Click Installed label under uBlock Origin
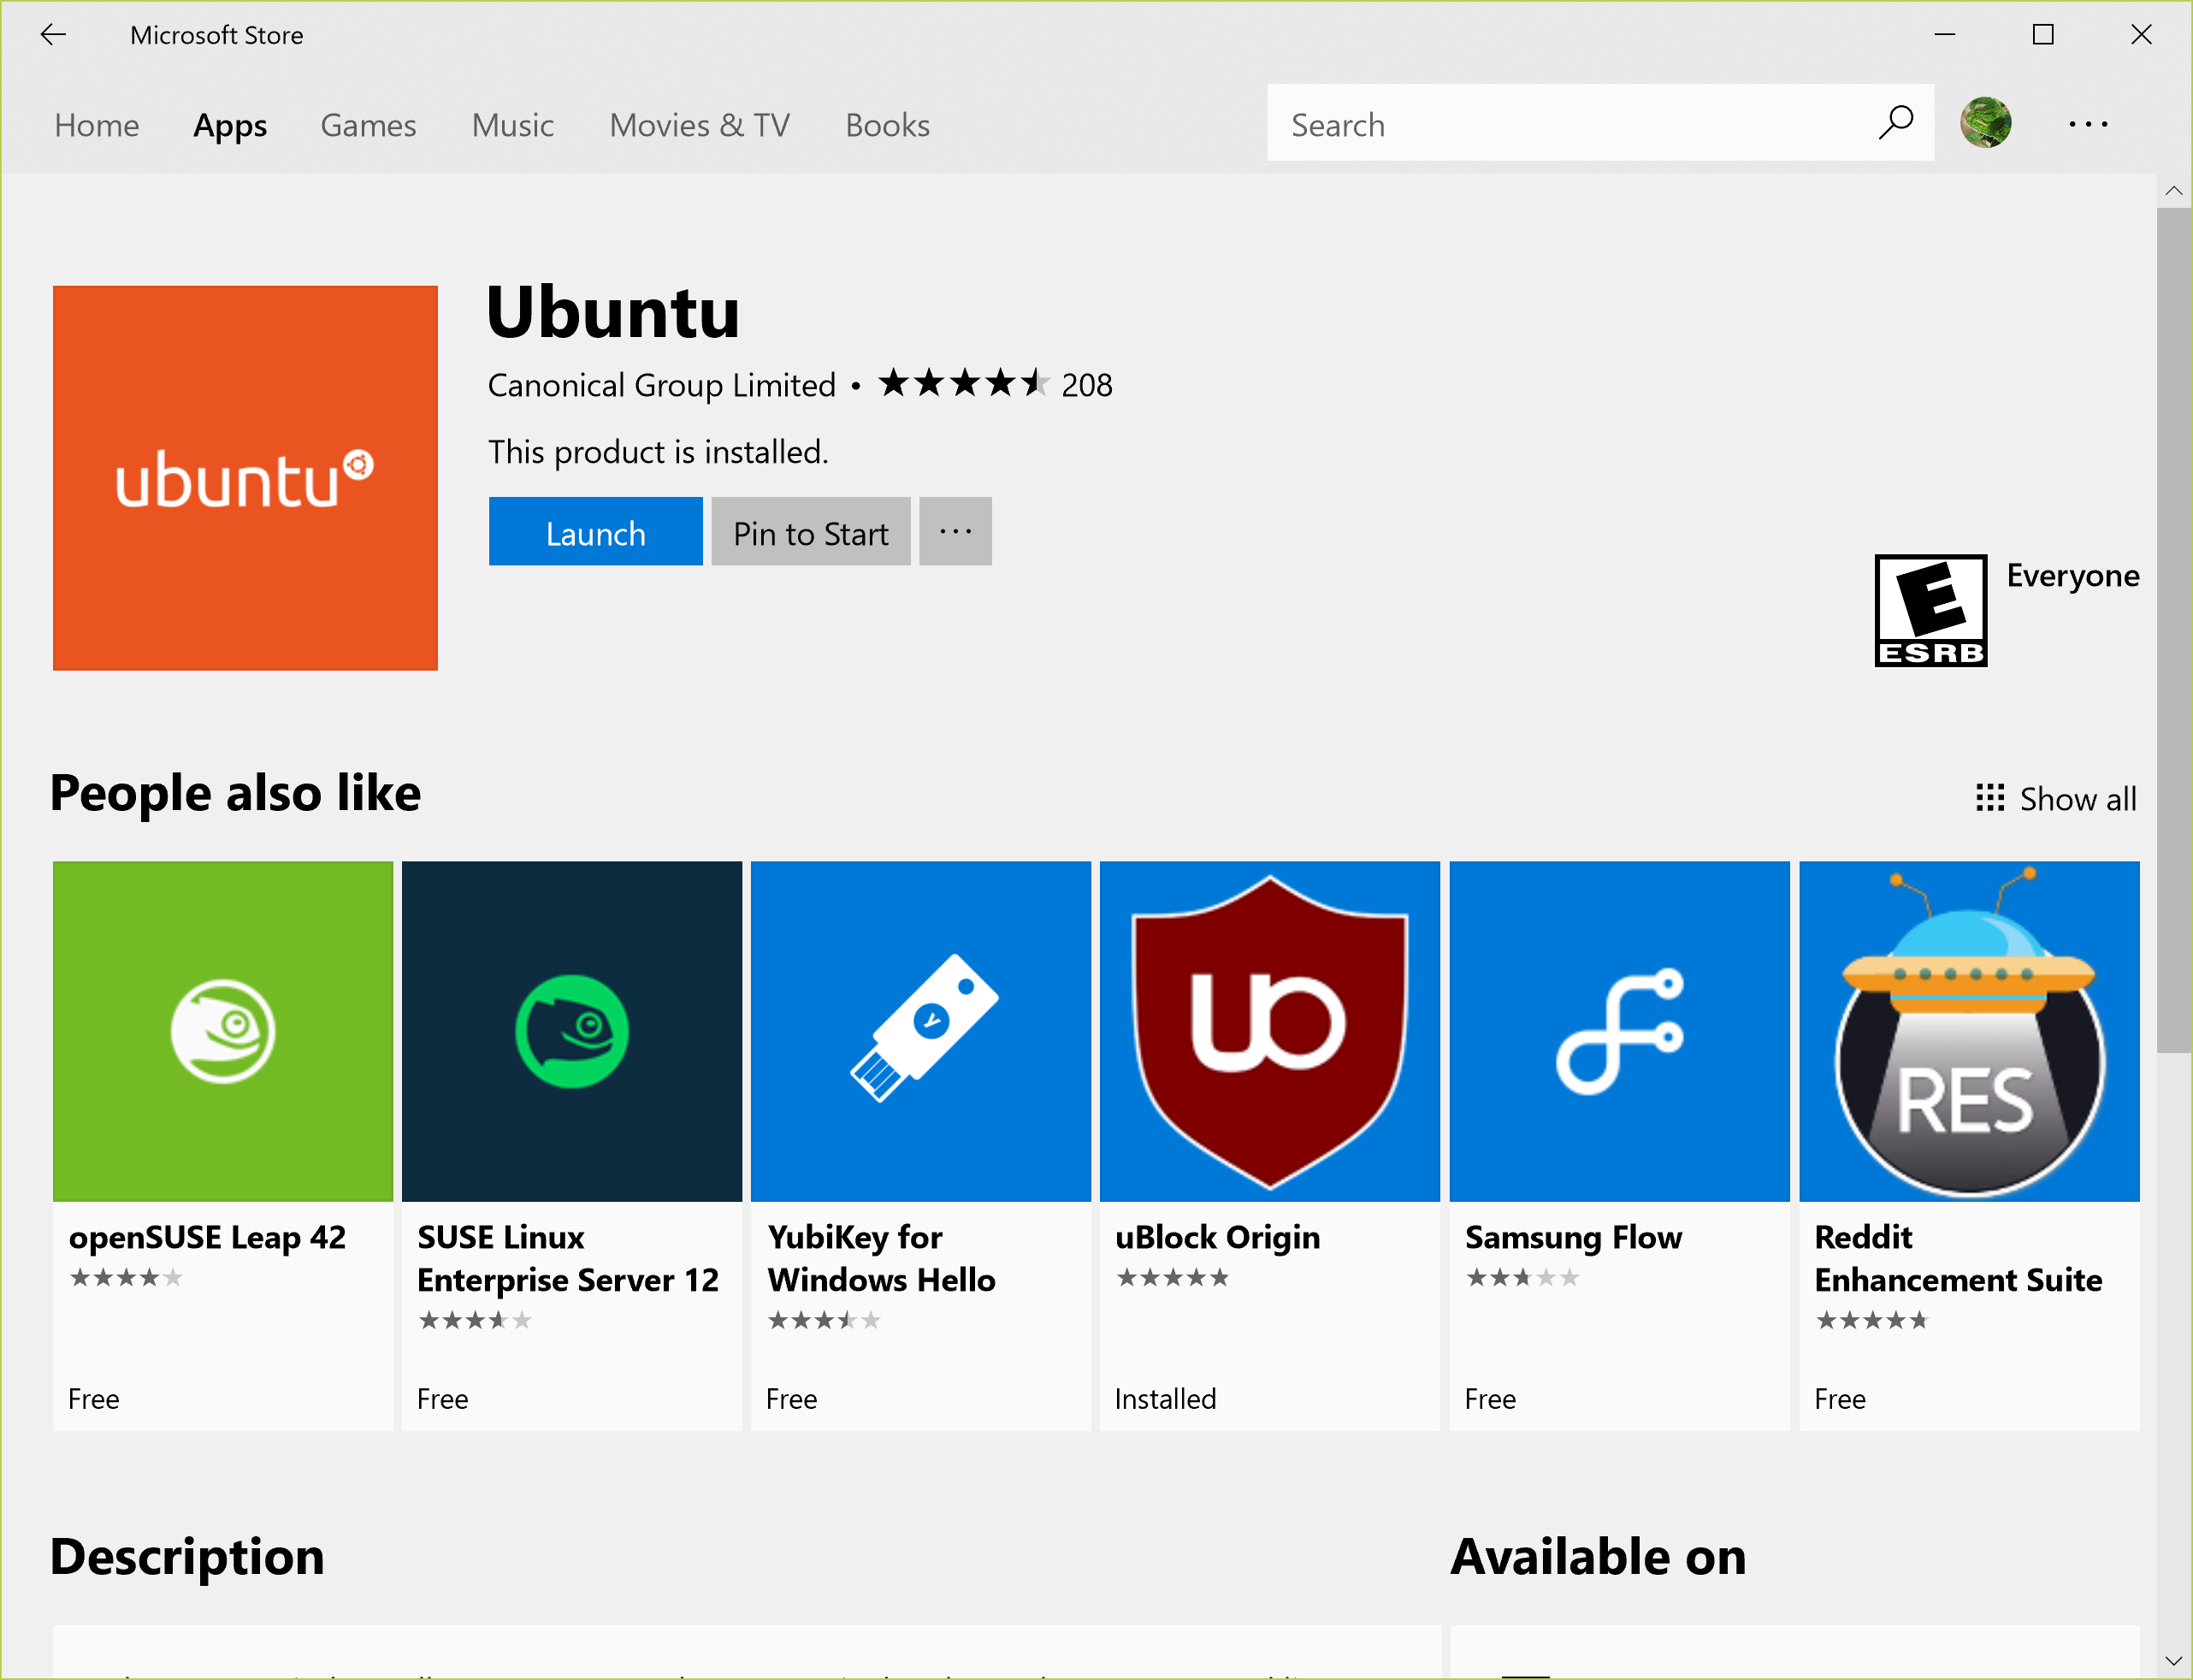The height and width of the screenshot is (1680, 2193). (1165, 1399)
